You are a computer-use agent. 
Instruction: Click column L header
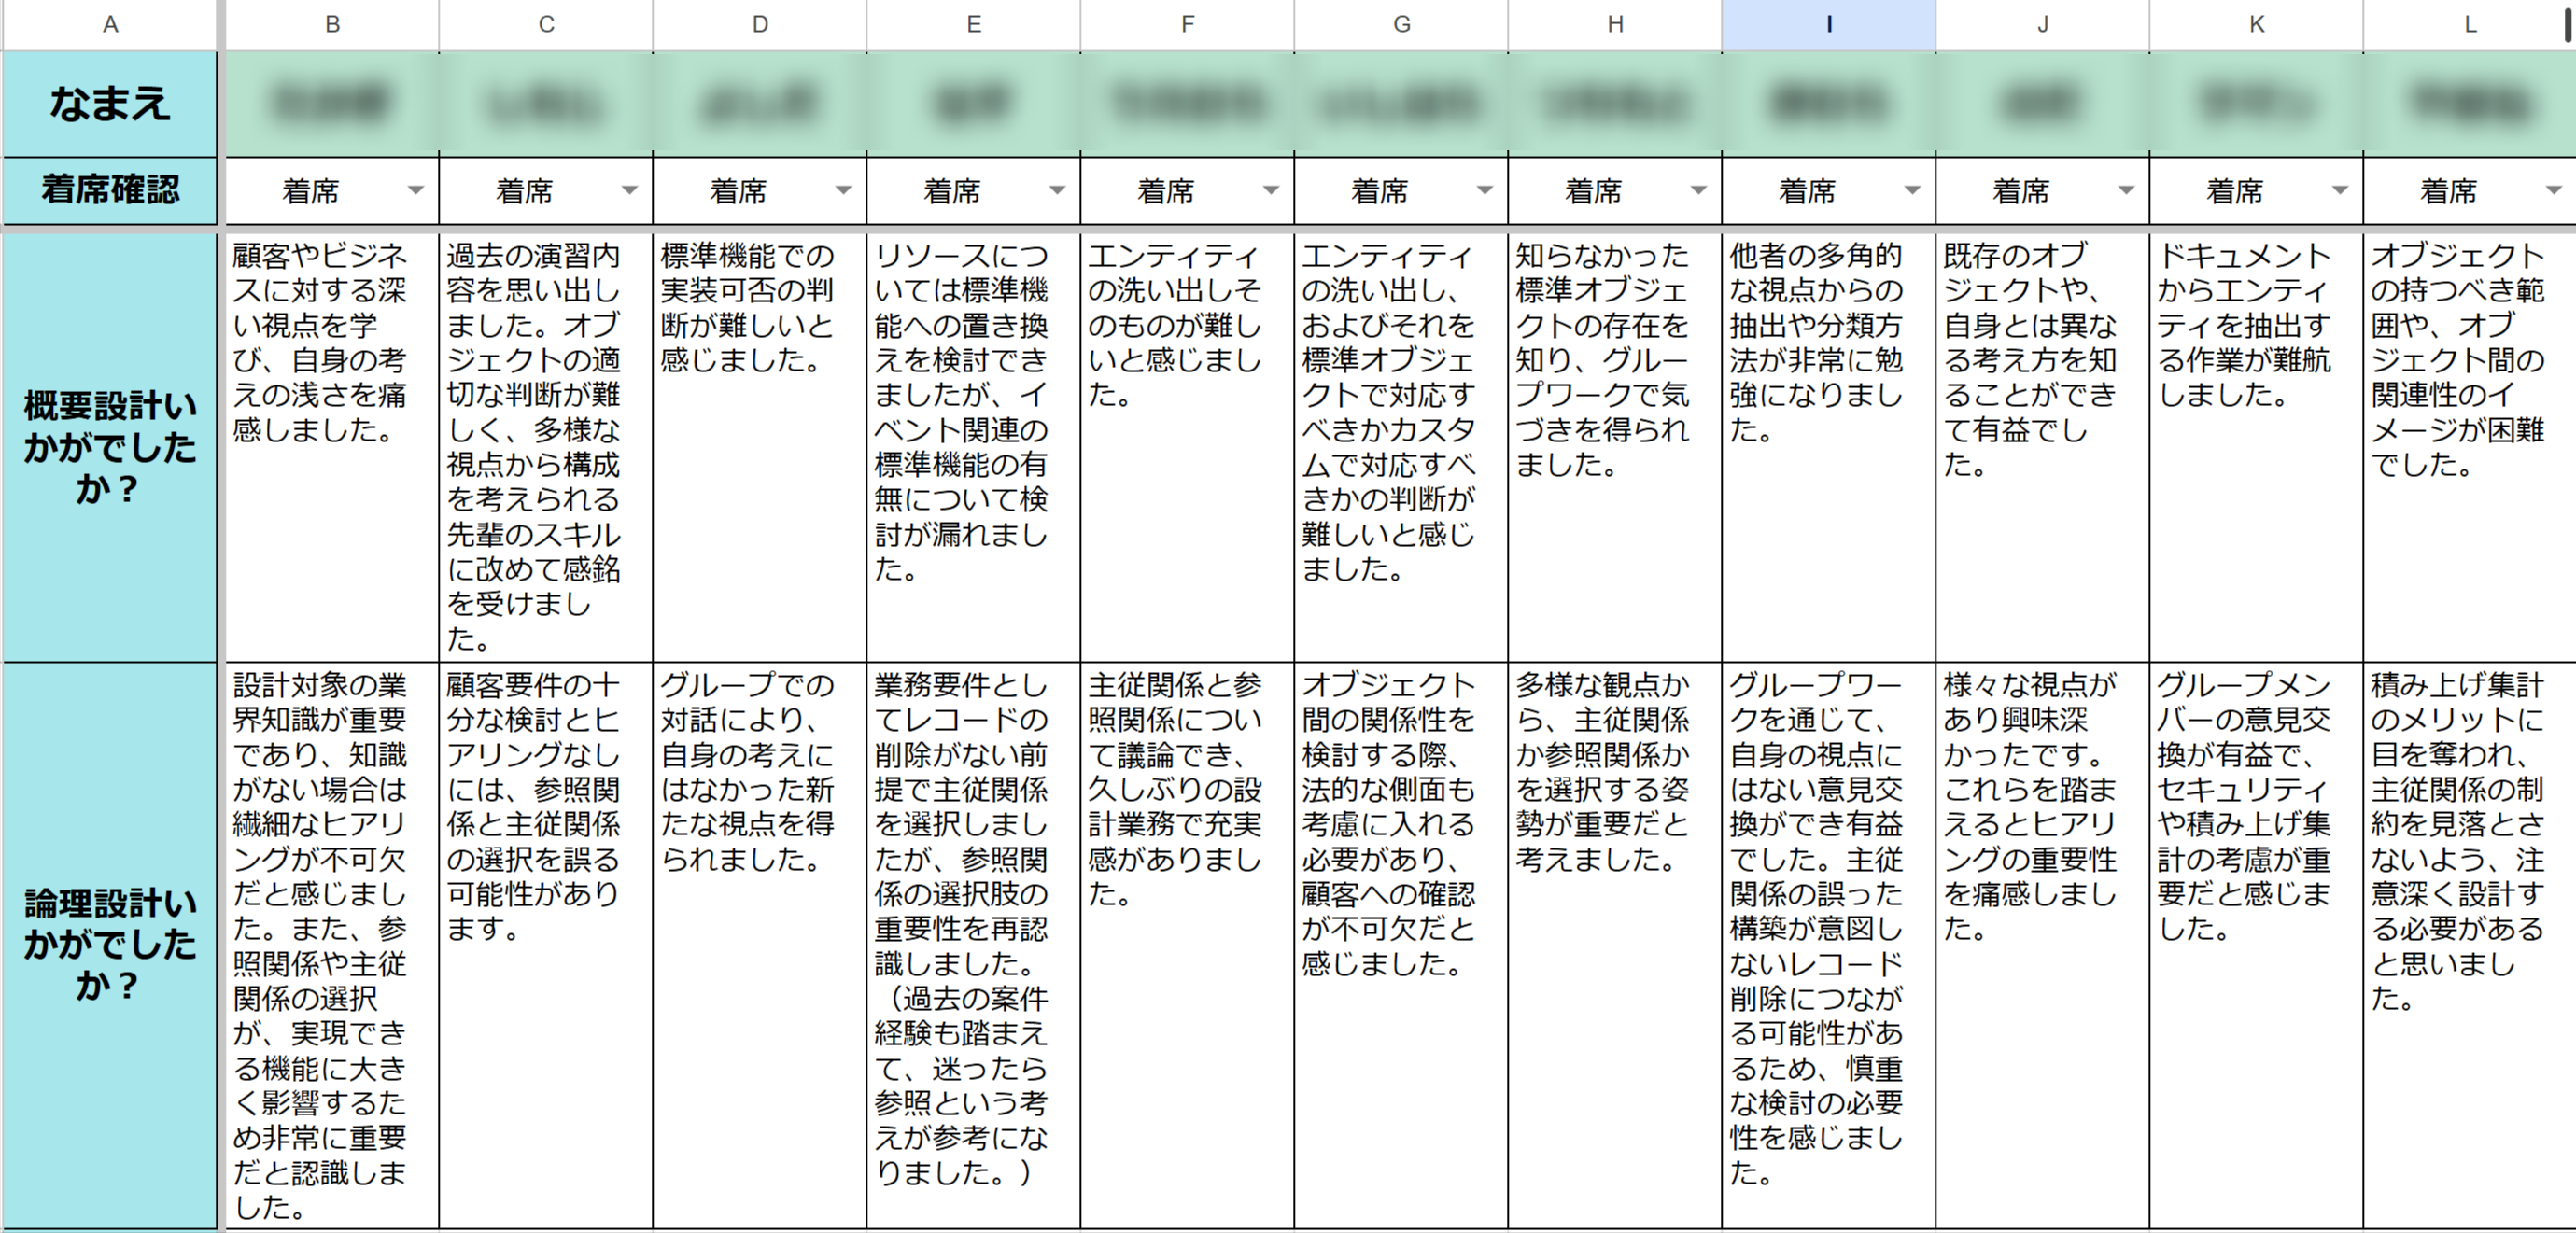[x=2469, y=24]
